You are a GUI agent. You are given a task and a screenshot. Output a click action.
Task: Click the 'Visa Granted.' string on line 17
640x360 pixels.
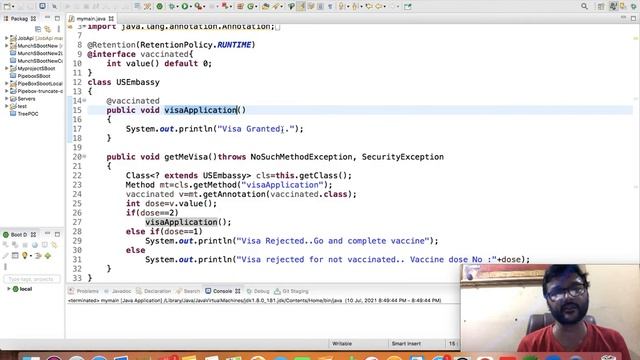click(x=256, y=129)
